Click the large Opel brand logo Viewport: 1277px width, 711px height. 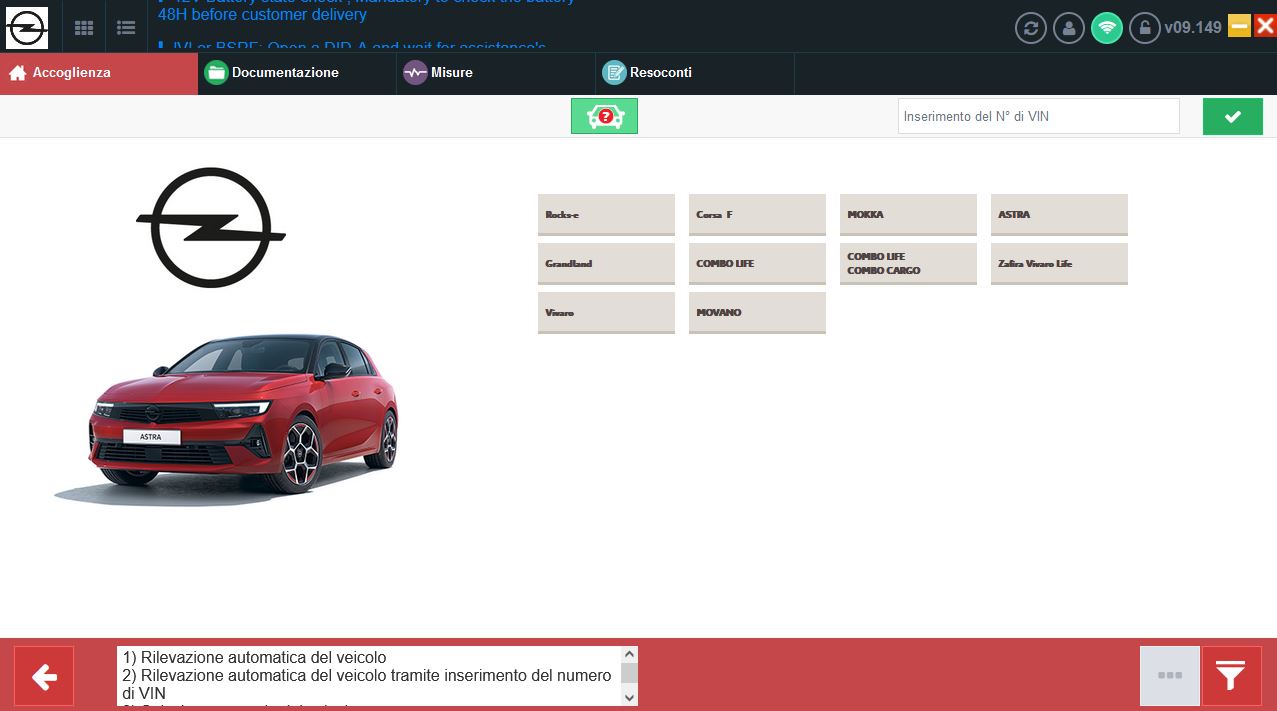211,228
